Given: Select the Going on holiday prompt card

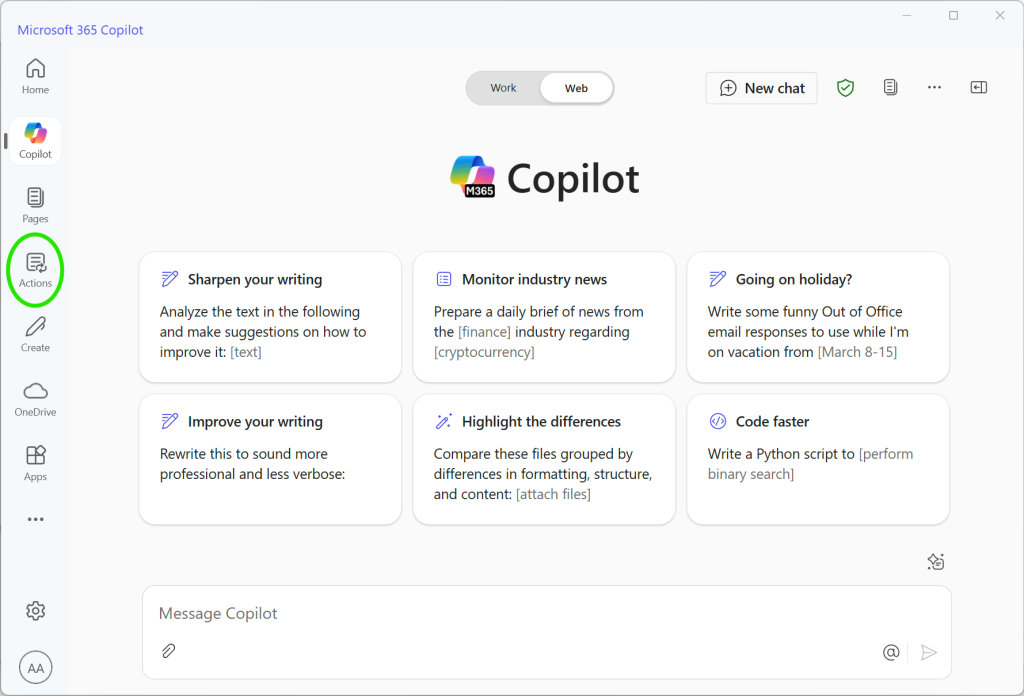Looking at the screenshot, I should (818, 317).
